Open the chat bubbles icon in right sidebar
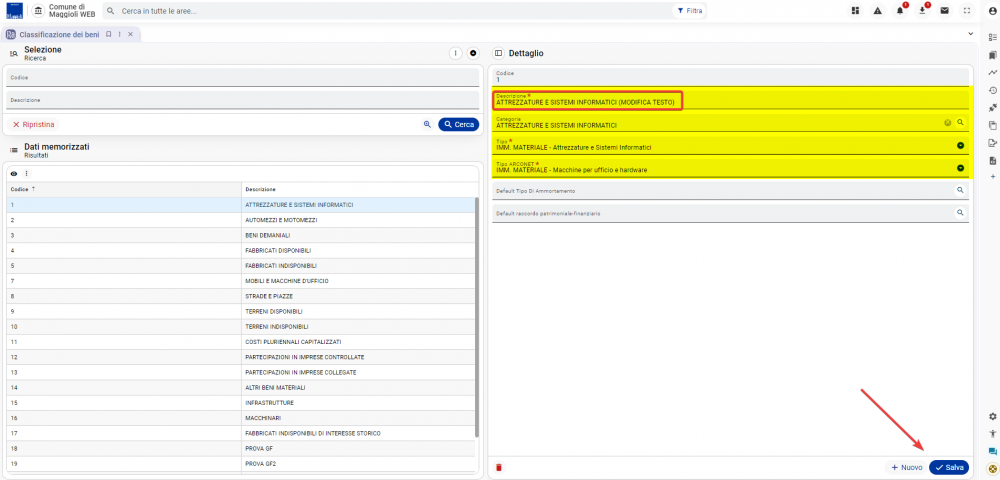This screenshot has height=480, width=1000. (x=992, y=451)
